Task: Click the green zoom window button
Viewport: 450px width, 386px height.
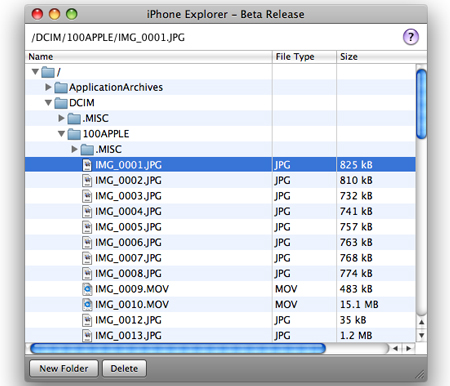Action: (72, 14)
